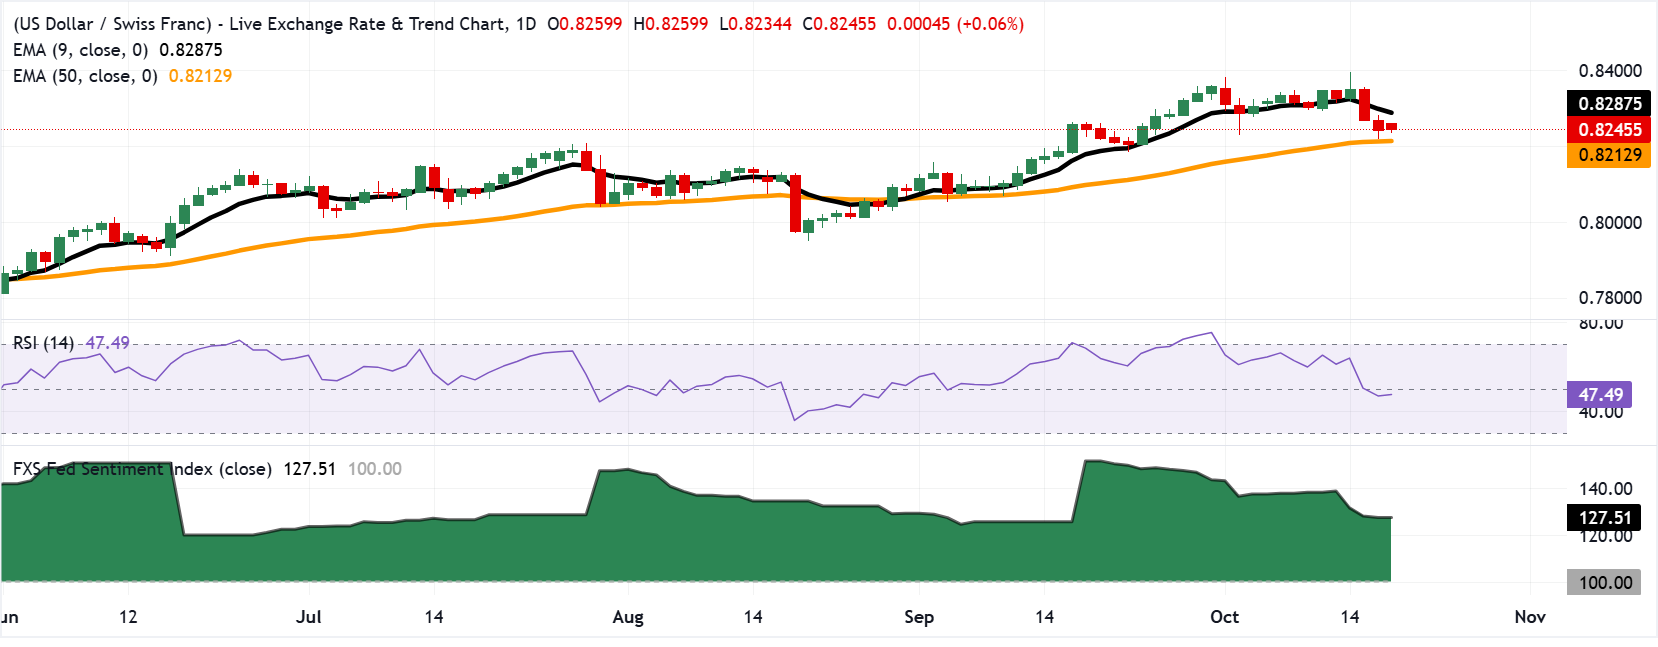Click the Nov date axis label
Image resolution: width=1658 pixels, height=647 pixels.
pyautogui.click(x=1530, y=617)
